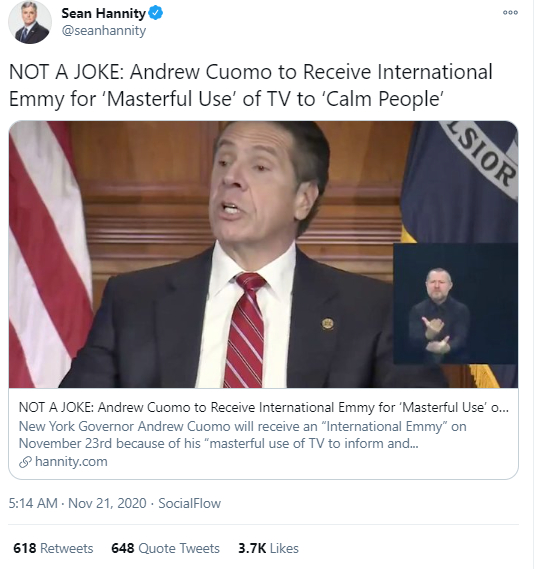Open the three-dot tweet options menu

pyautogui.click(x=510, y=13)
